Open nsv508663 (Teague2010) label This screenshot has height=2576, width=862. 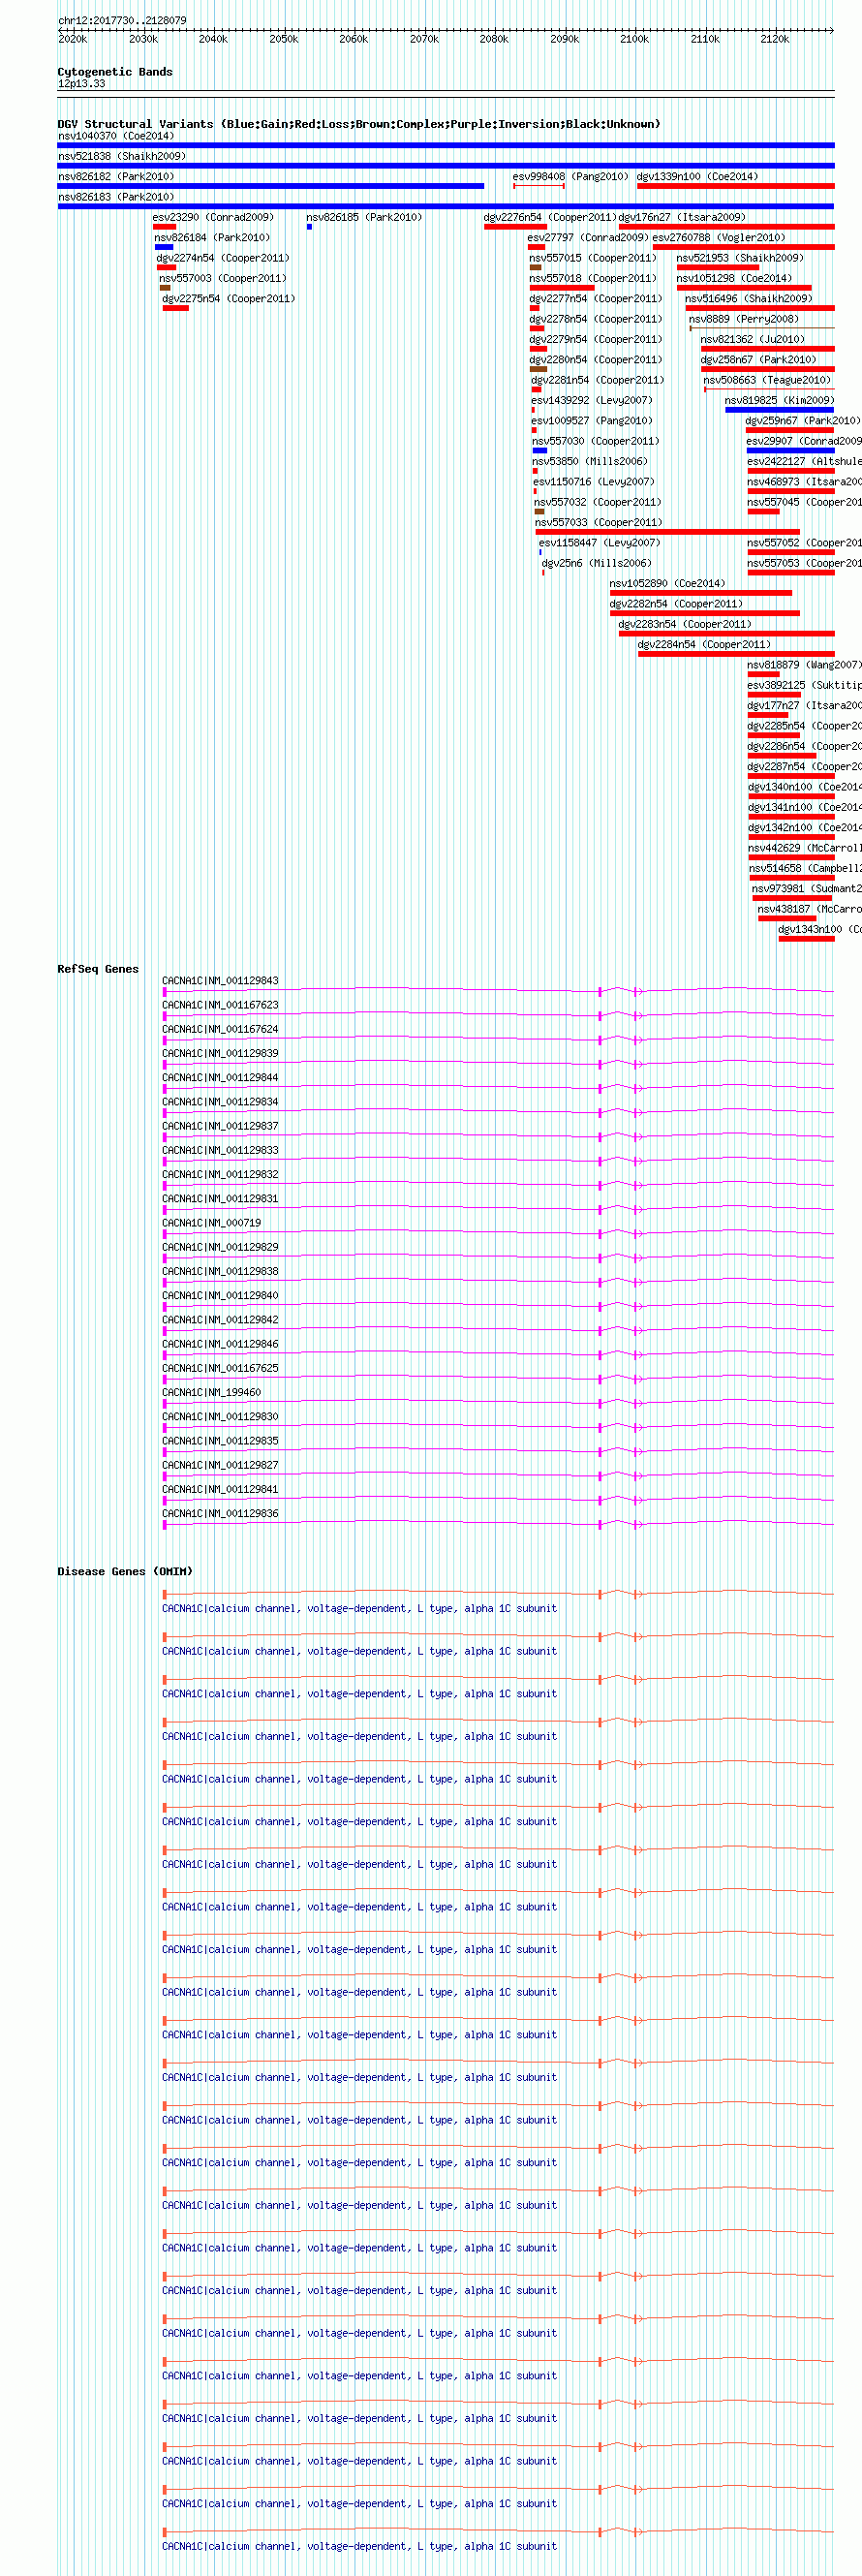tap(767, 380)
